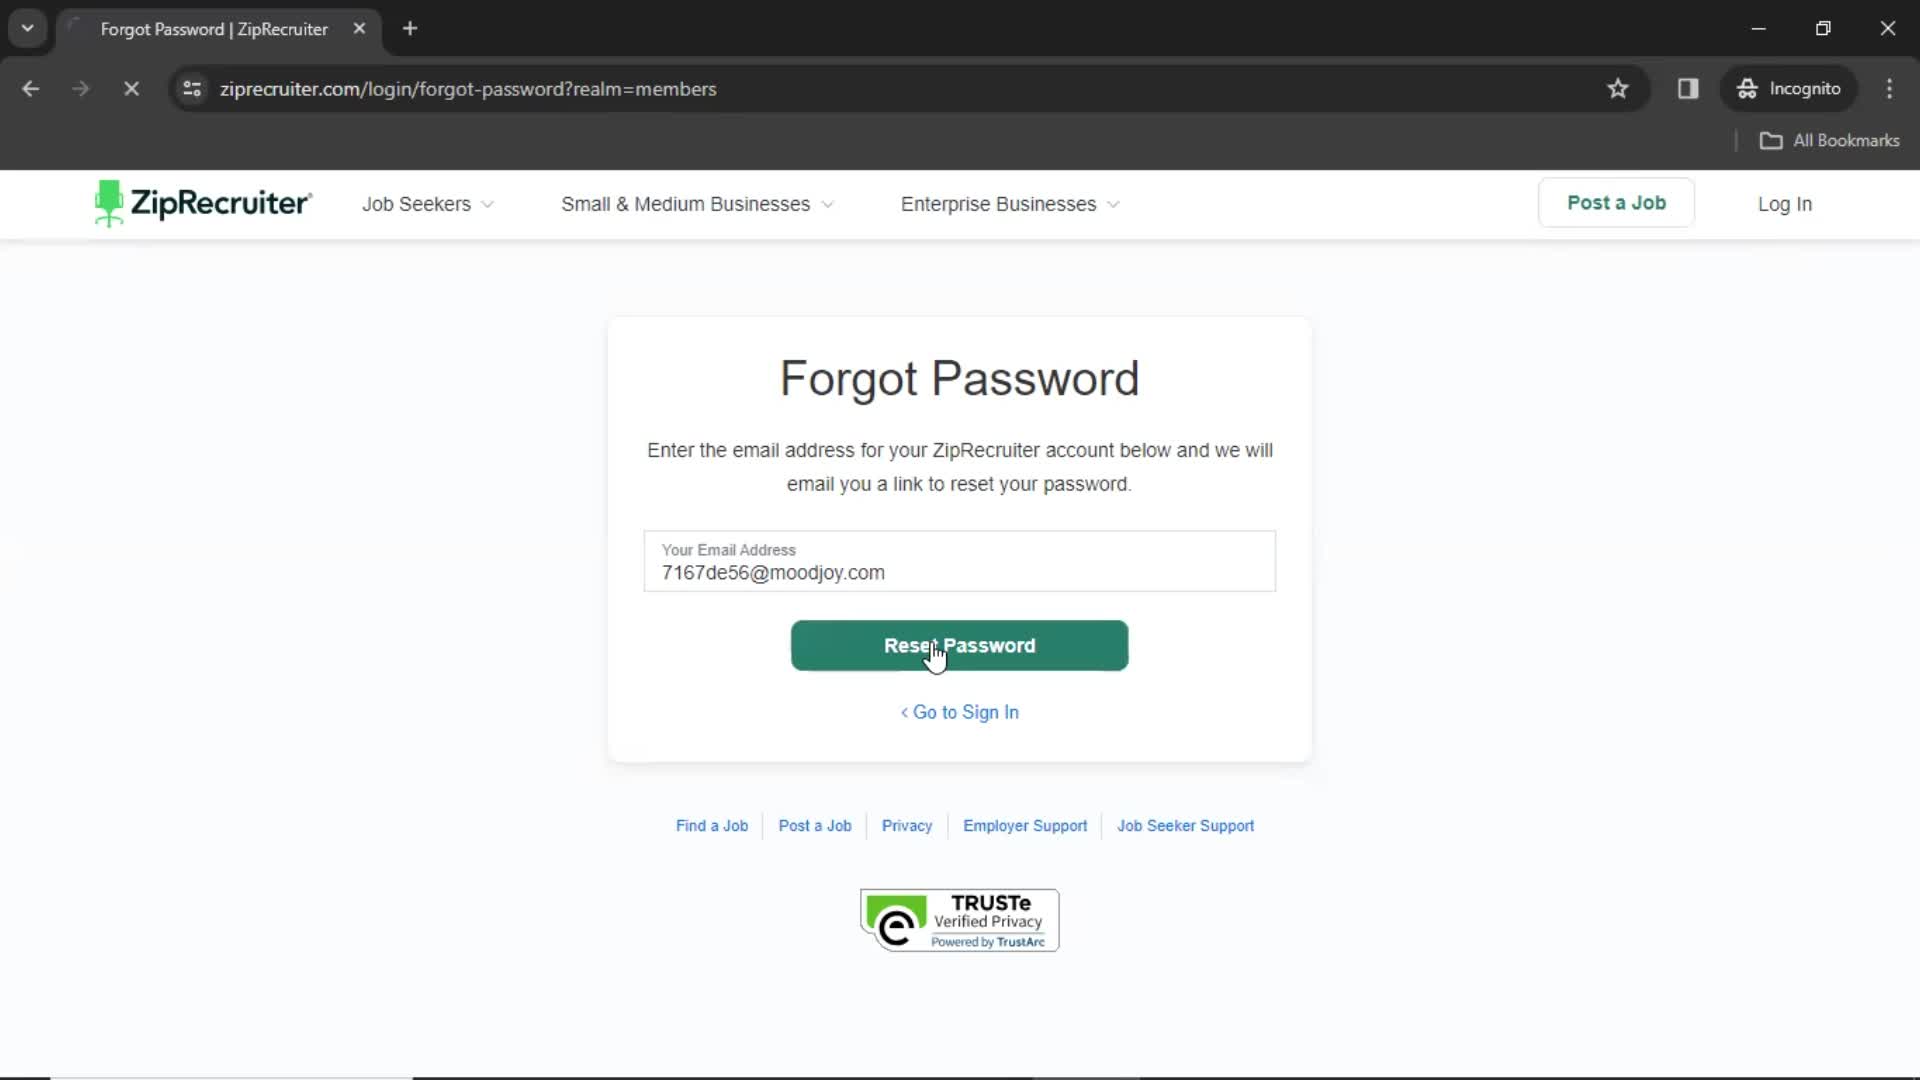Expand Small and Medium Businesses menu

click(696, 203)
